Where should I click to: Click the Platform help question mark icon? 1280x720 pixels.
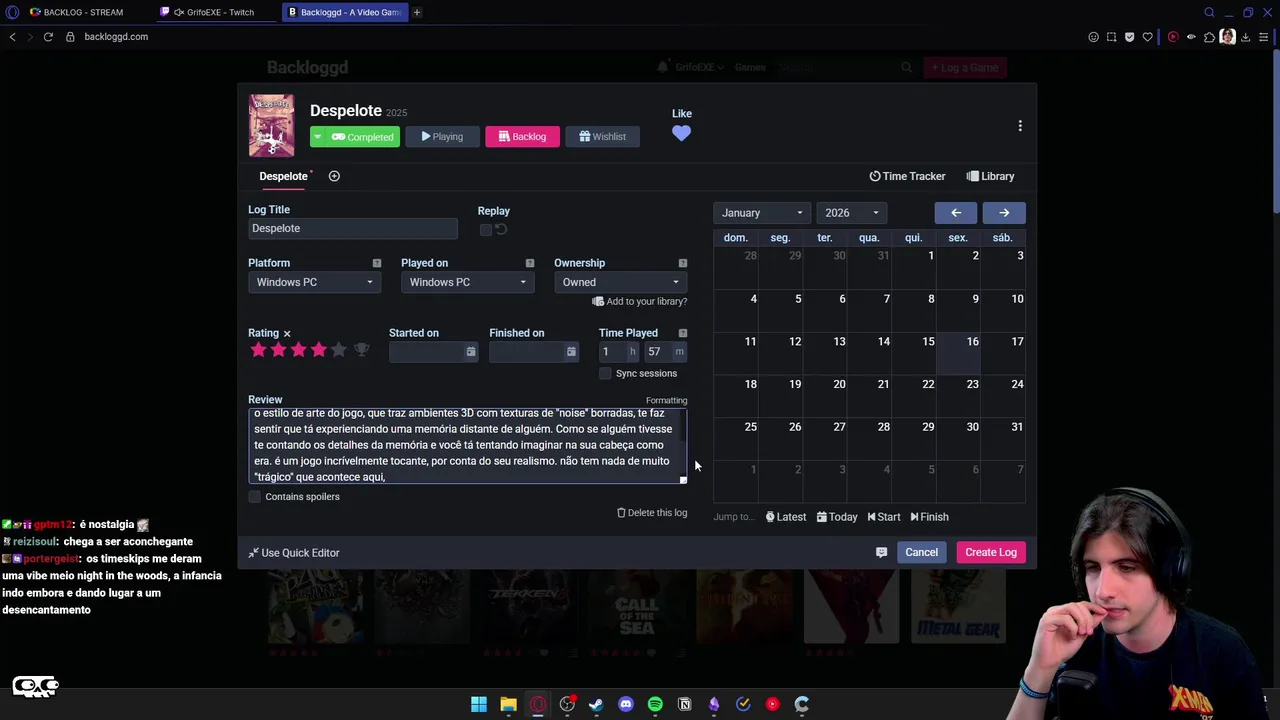click(377, 263)
